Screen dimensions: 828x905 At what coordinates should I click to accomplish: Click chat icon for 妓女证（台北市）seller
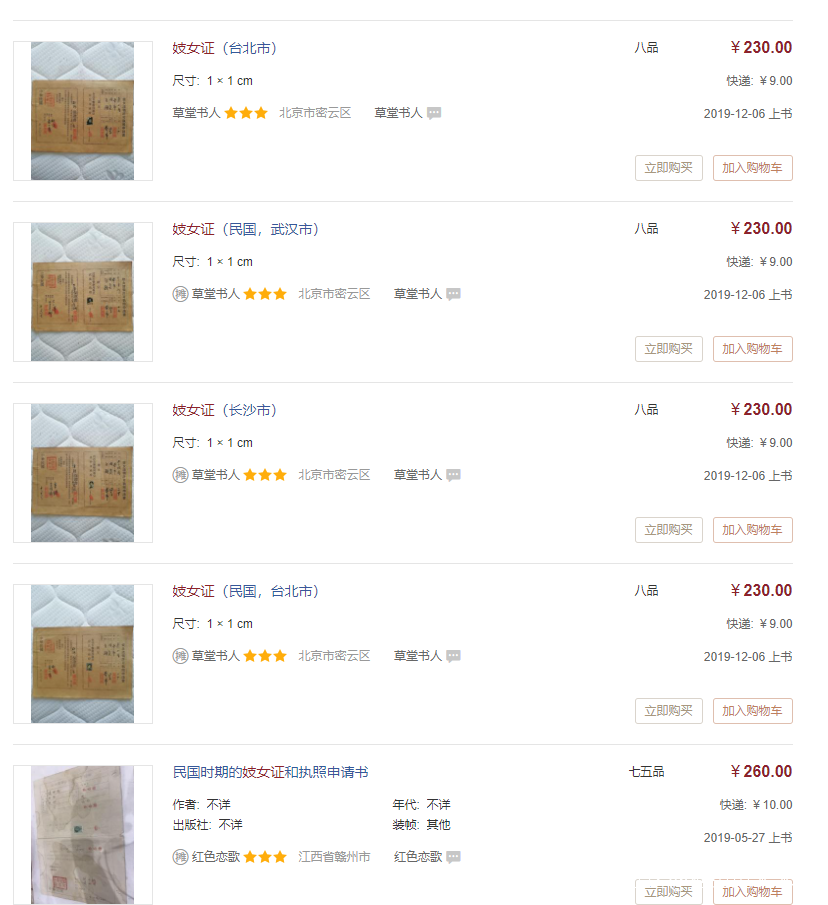pyautogui.click(x=434, y=113)
